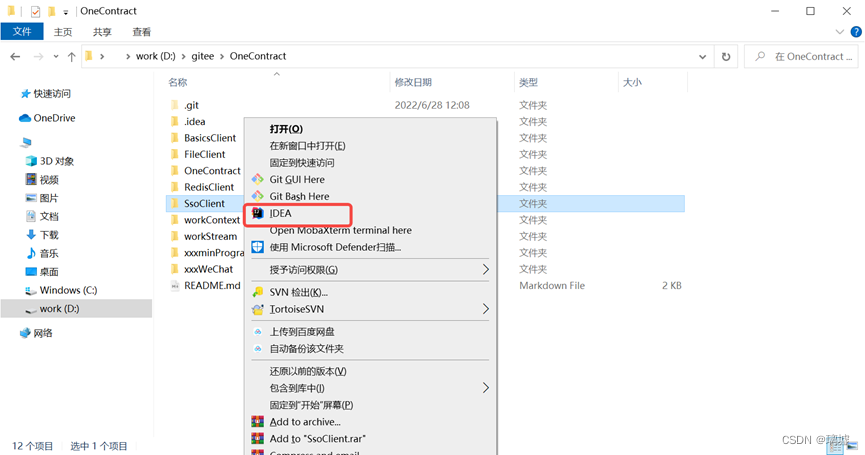Click the 下载 arrow icon in sidebar
The image size is (865, 455).
pos(31,234)
